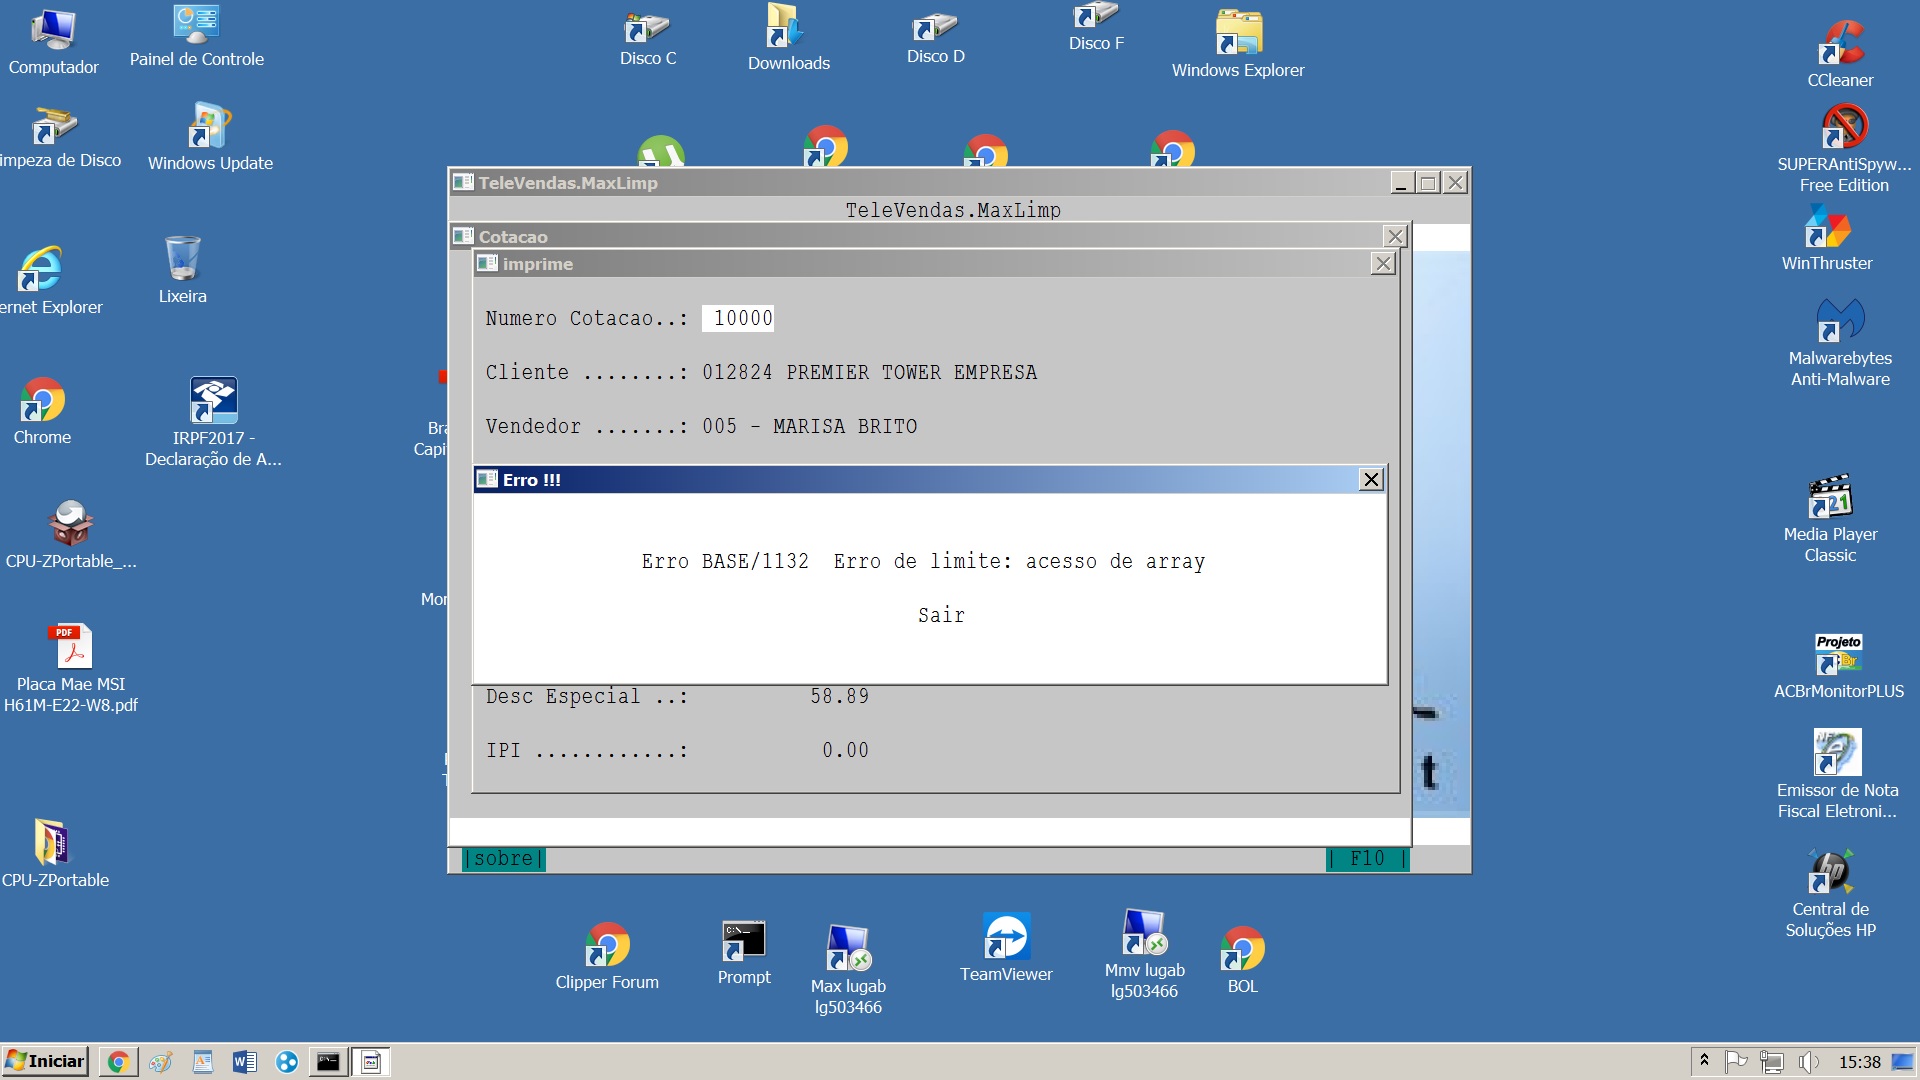Click the Numero Cotacao field 10000
The height and width of the screenshot is (1080, 1920).
coord(738,318)
